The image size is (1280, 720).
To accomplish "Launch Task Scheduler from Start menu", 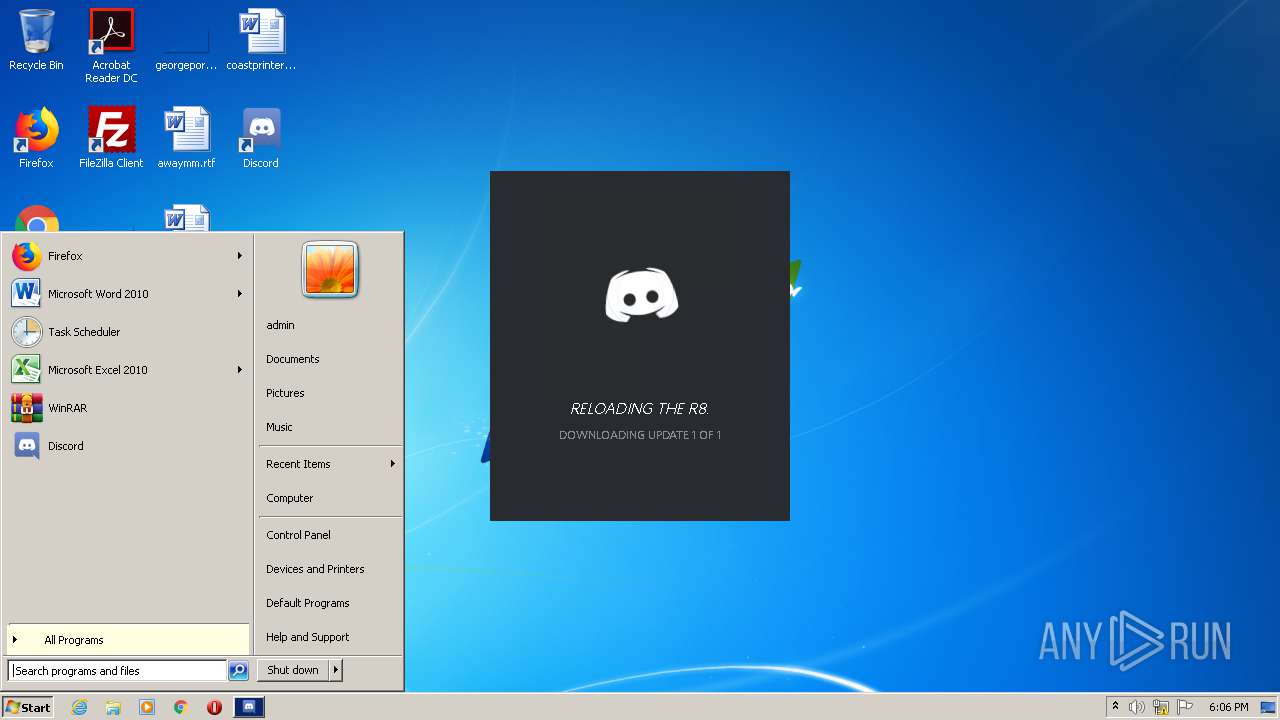I will (x=127, y=332).
